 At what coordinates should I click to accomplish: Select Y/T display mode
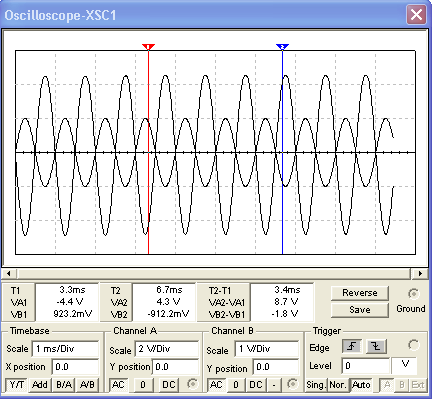click(x=17, y=385)
